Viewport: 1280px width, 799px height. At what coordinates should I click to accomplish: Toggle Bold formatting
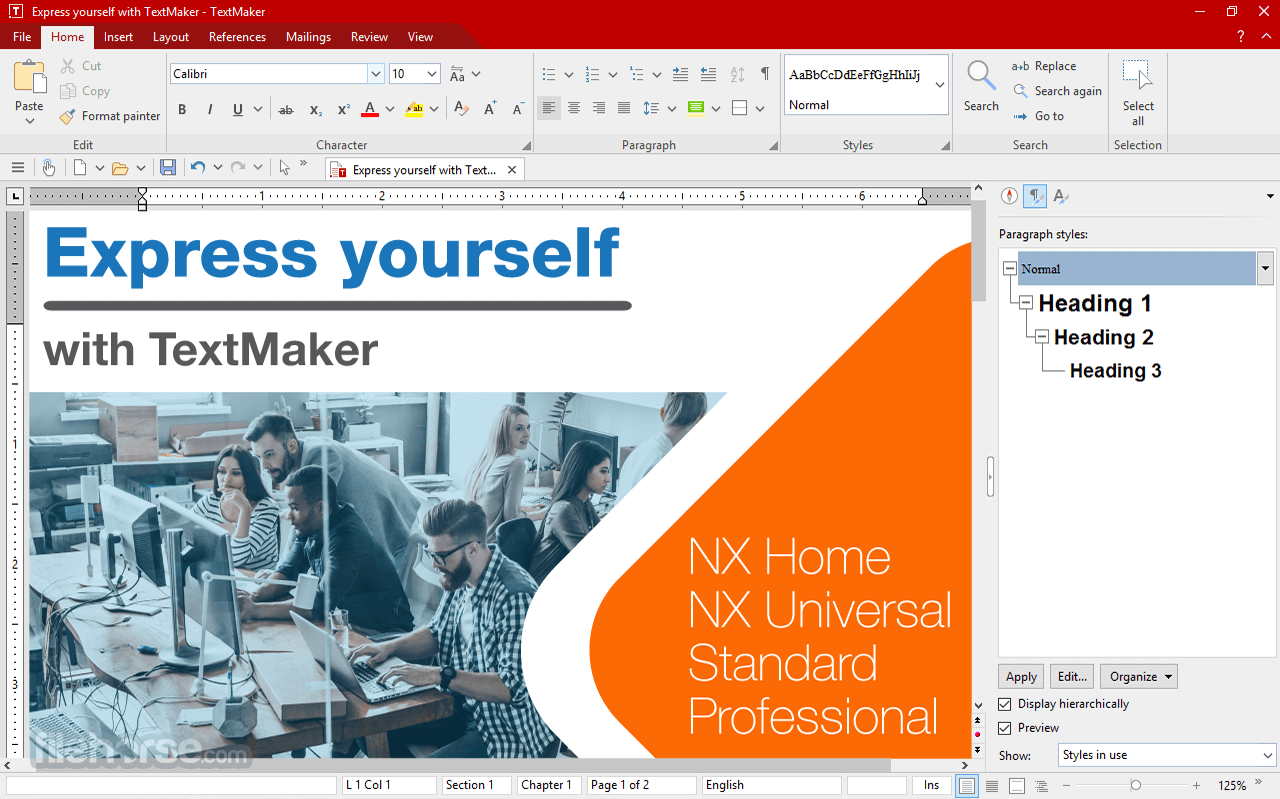182,109
